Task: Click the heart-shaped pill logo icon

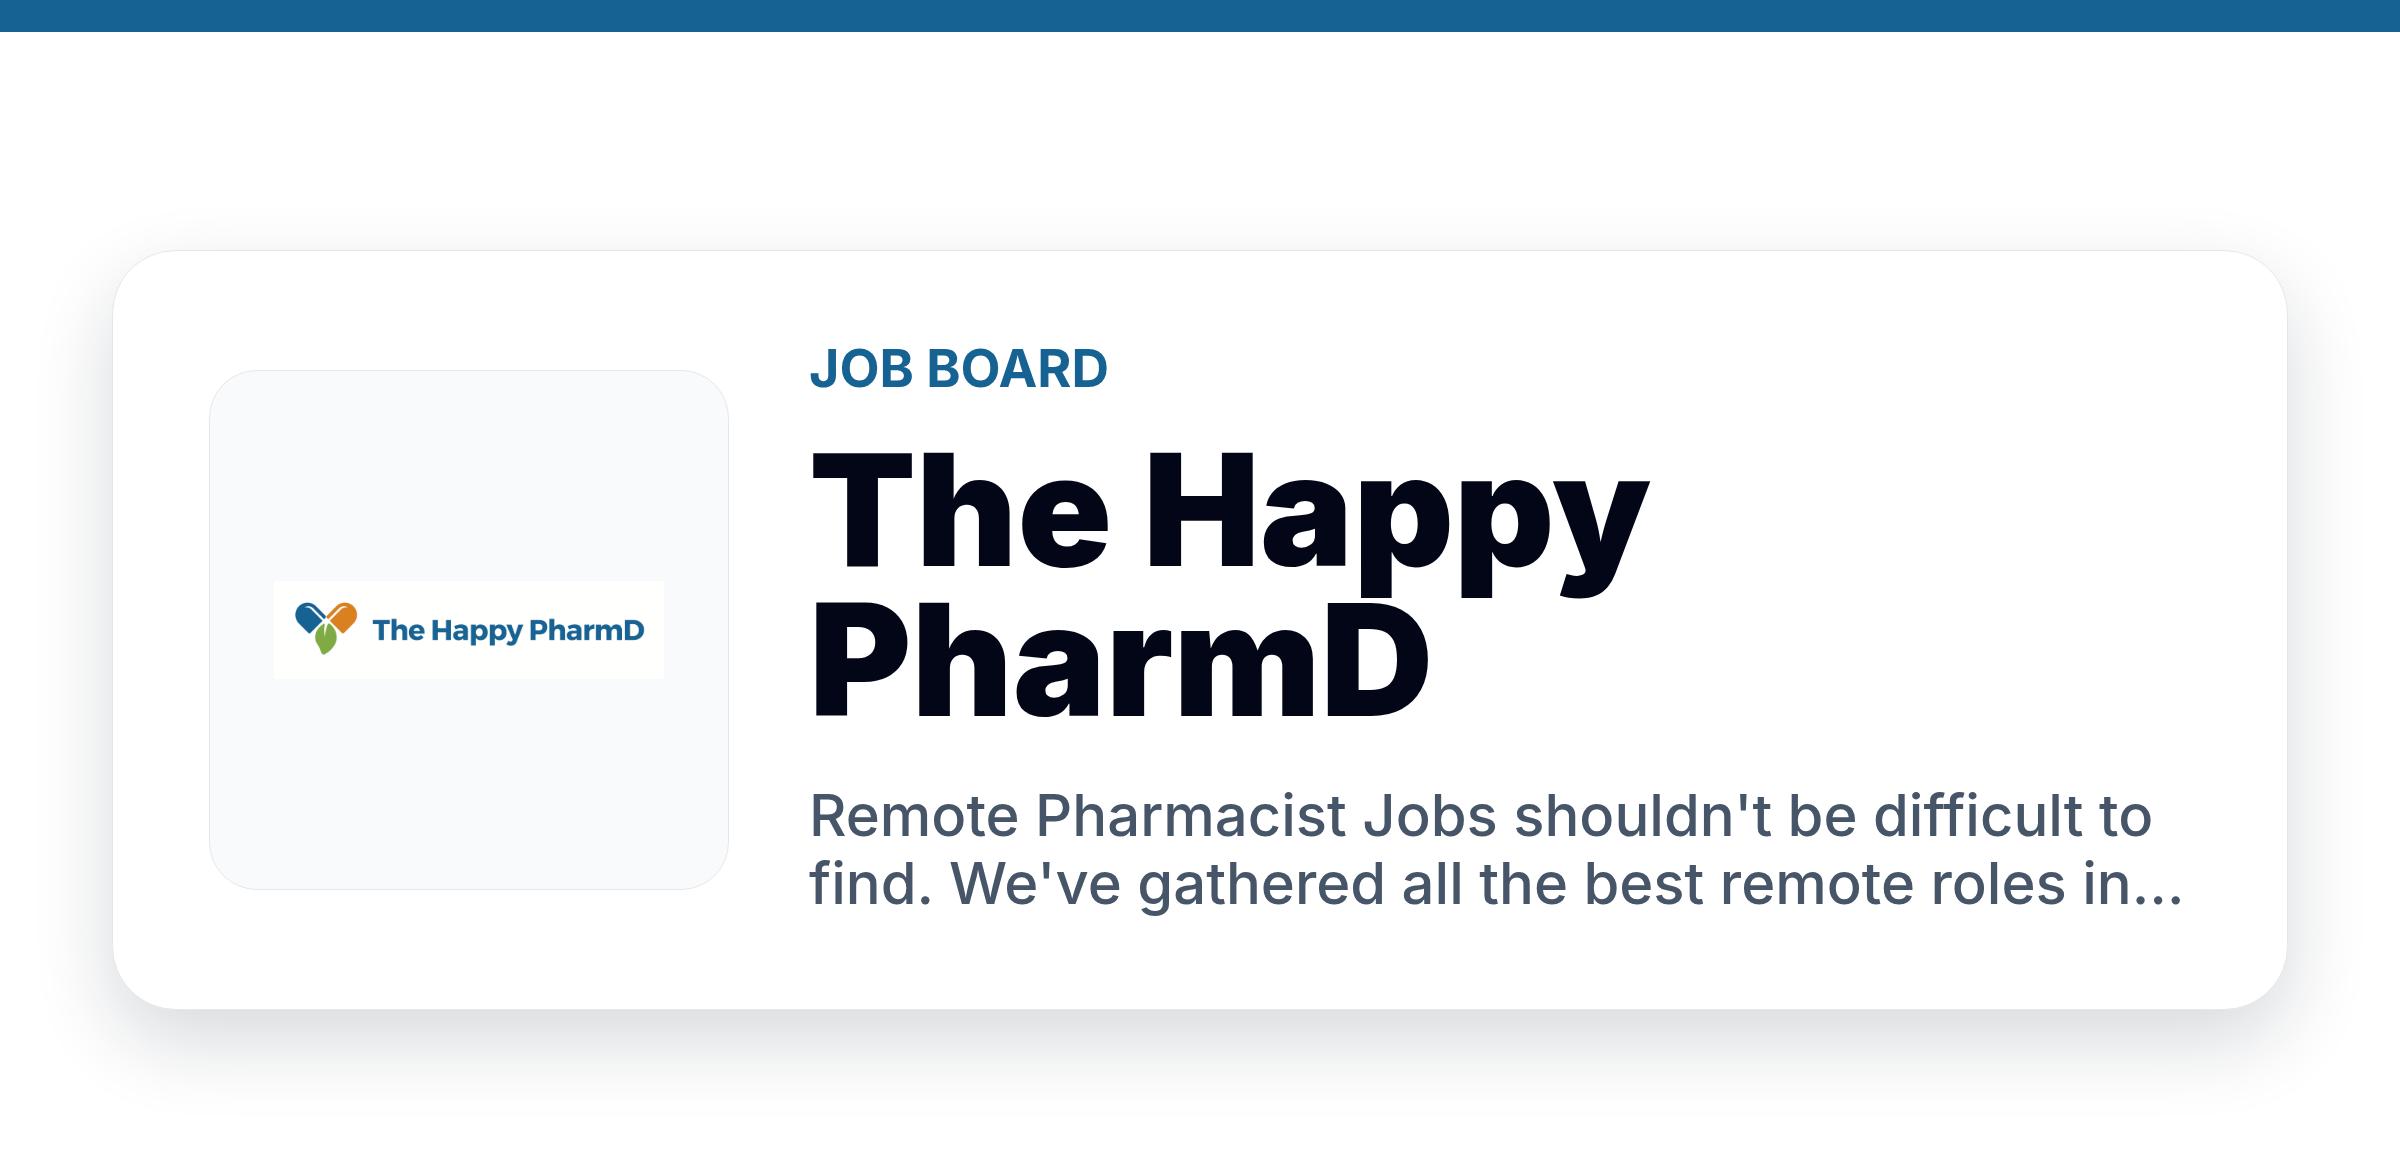Action: (326, 628)
